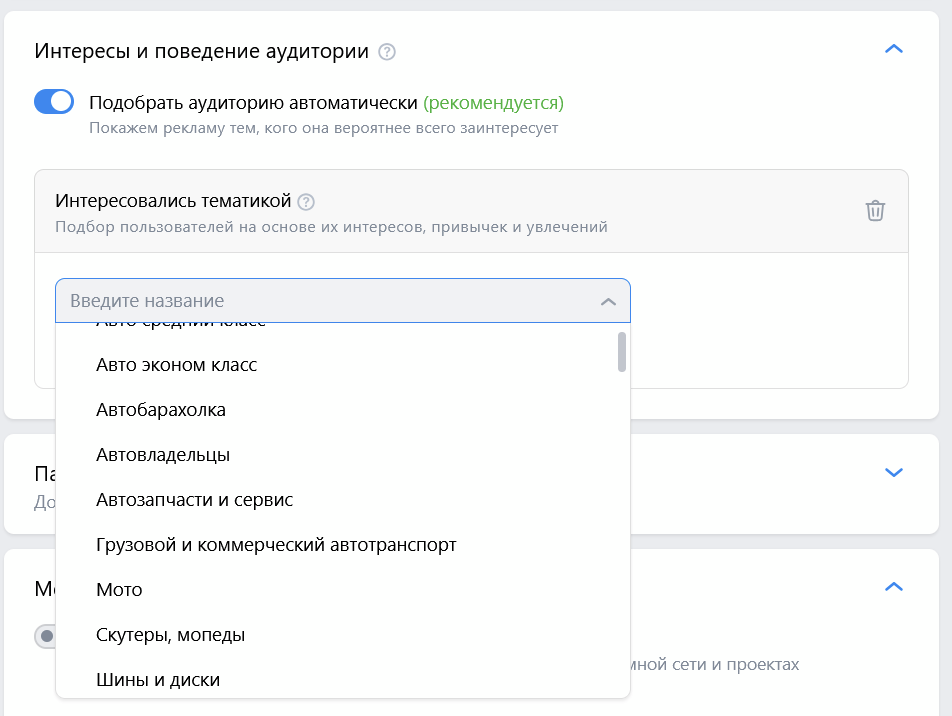952x716 pixels.
Task: Close dropdown list via input chevron arrow
Action: pos(608,301)
